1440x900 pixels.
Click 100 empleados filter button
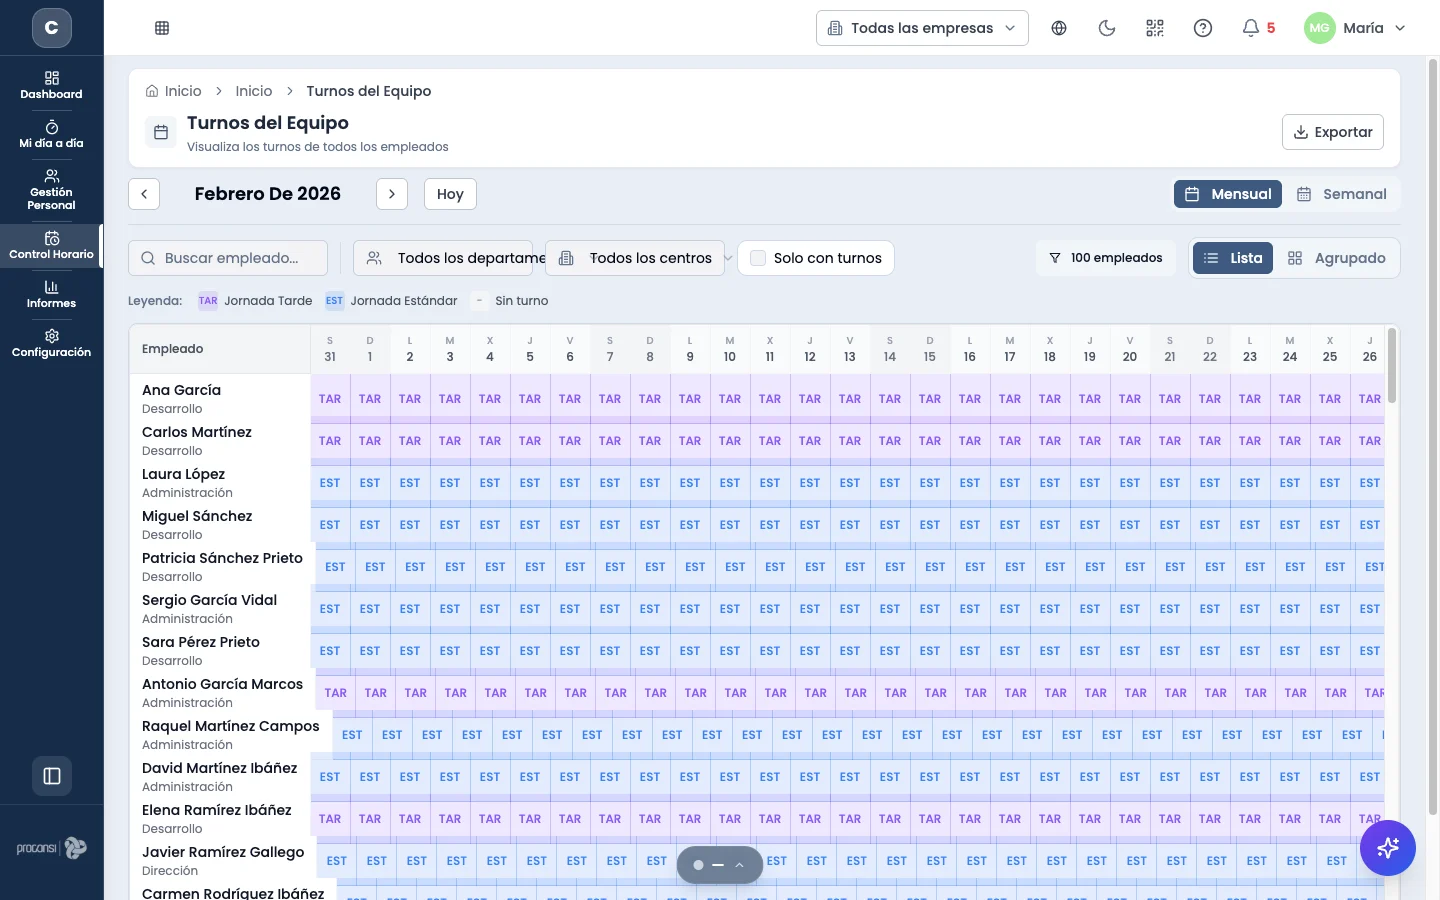pyautogui.click(x=1106, y=258)
